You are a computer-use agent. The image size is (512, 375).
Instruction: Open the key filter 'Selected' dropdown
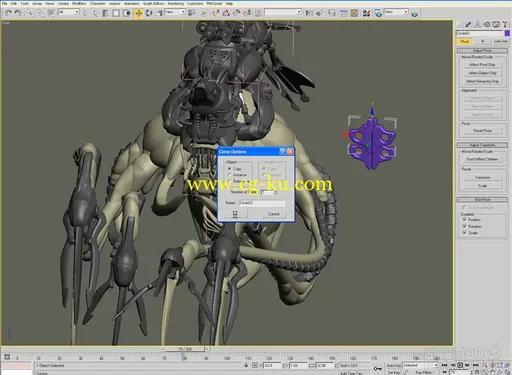pyautogui.click(x=420, y=365)
